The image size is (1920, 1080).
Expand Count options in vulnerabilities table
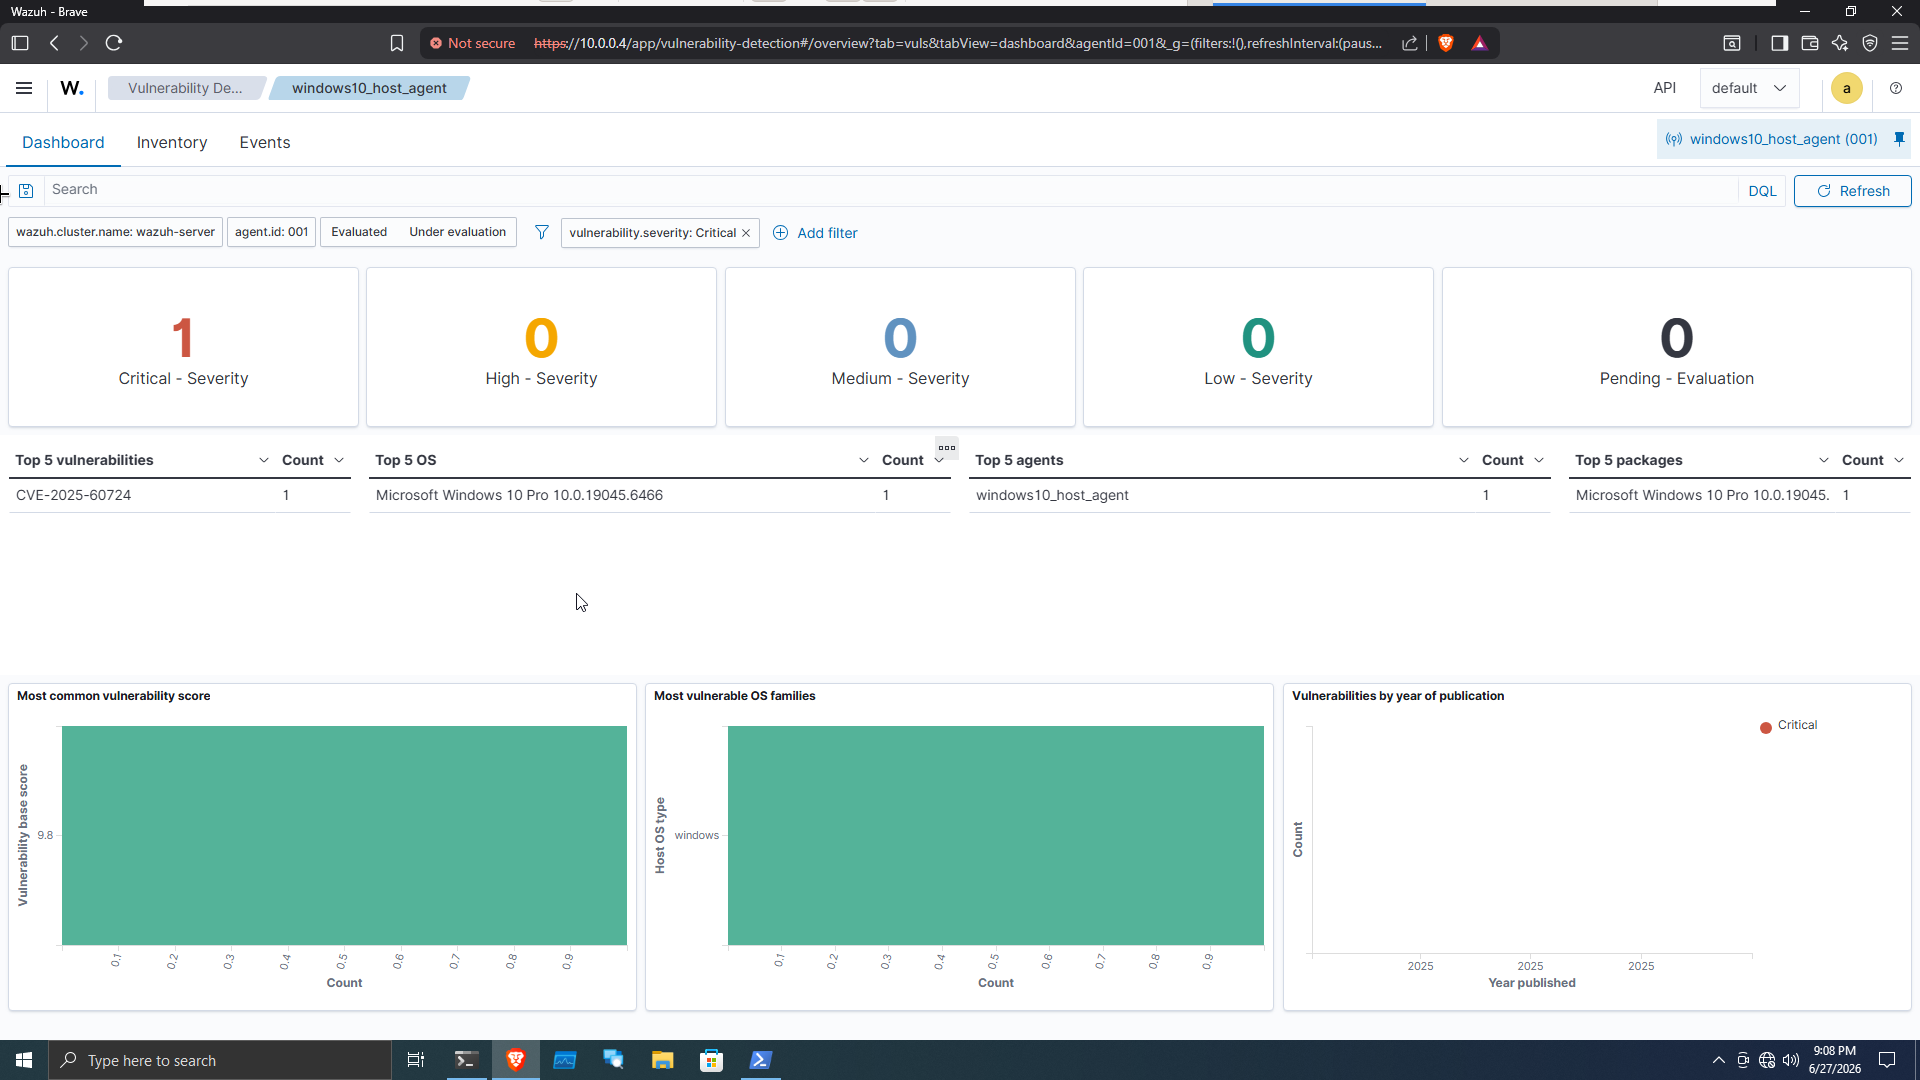(339, 460)
